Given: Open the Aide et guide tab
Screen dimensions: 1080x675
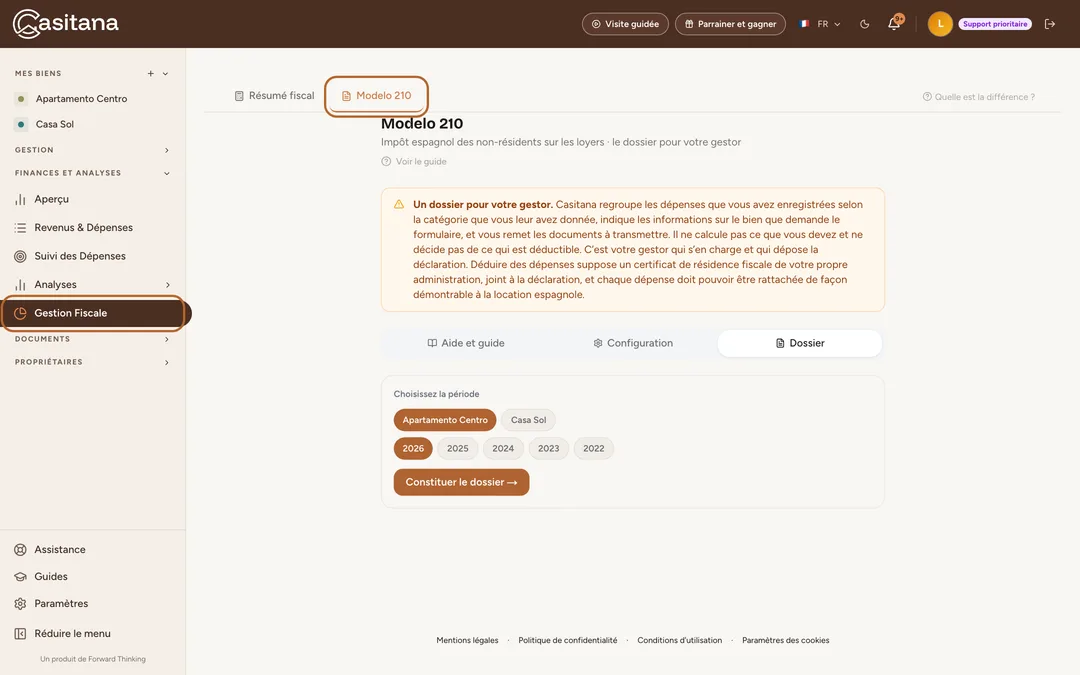Looking at the screenshot, I should (466, 343).
